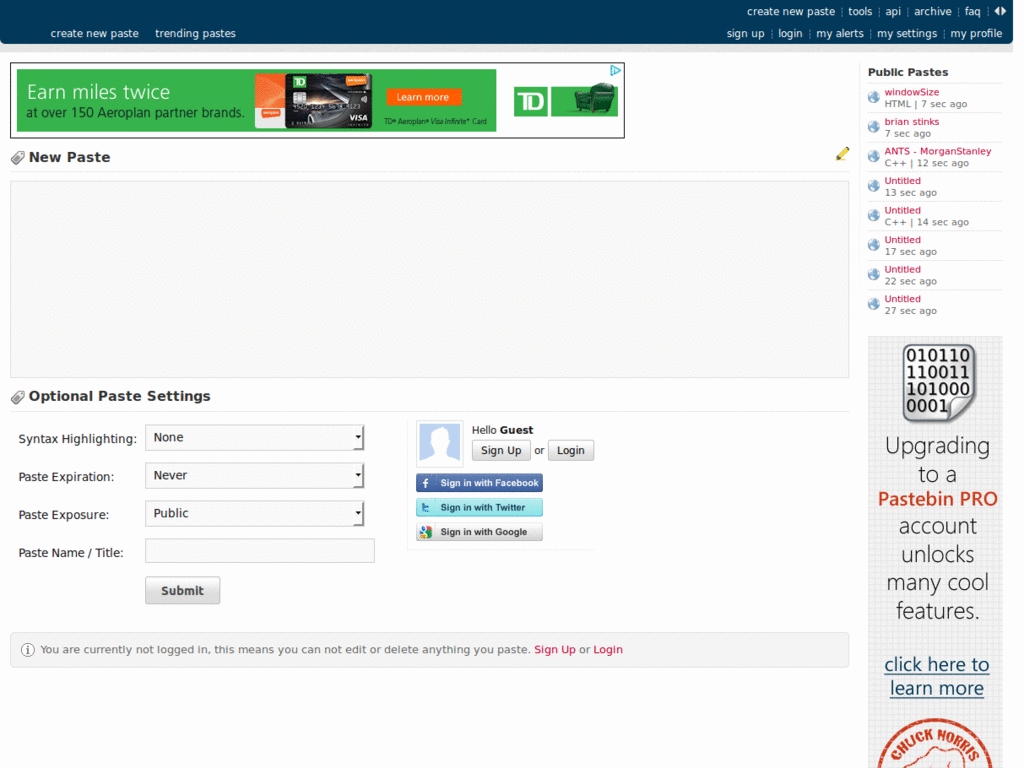
Task: Switch to trending pastes
Action: click(195, 33)
